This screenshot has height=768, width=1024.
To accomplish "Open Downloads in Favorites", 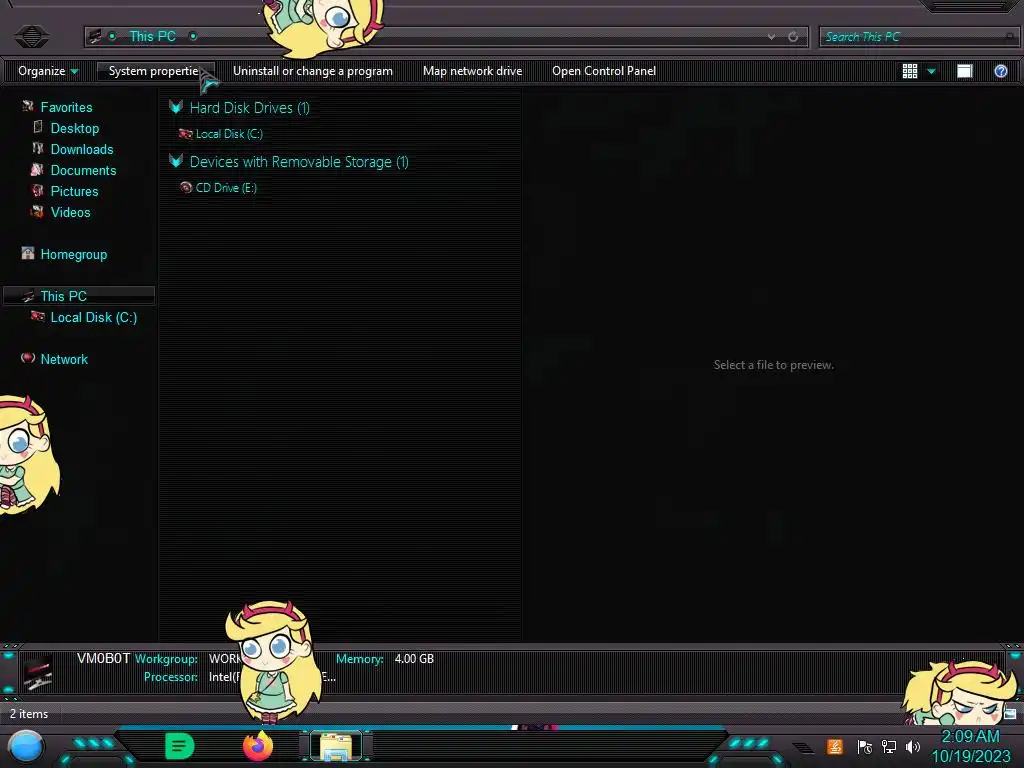I will click(82, 150).
